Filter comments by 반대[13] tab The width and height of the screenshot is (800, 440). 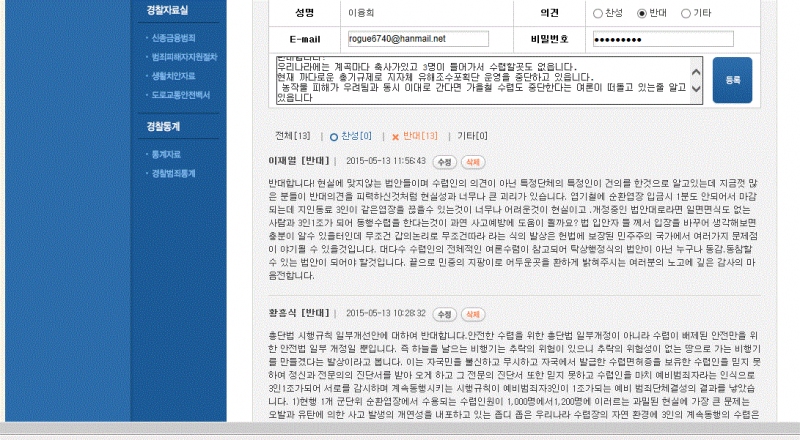415,136
